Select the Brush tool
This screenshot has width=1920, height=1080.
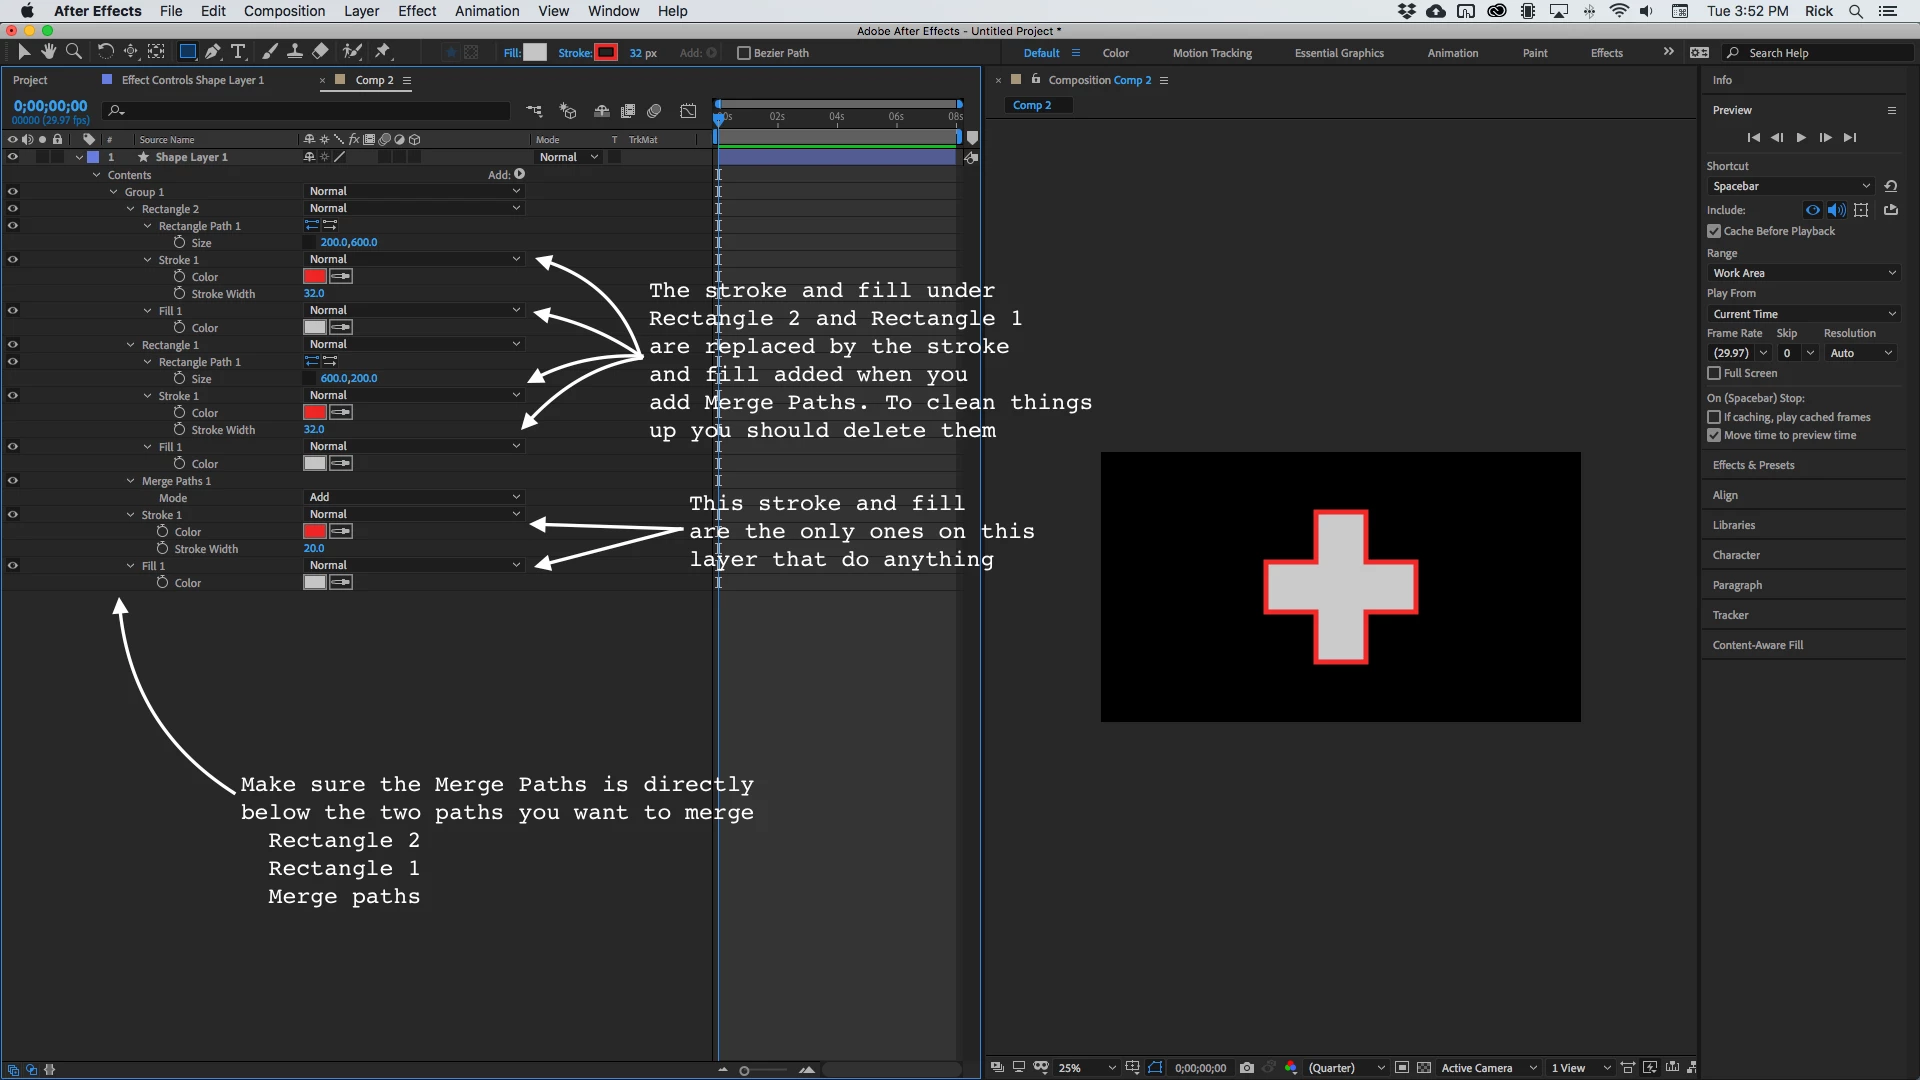270,51
